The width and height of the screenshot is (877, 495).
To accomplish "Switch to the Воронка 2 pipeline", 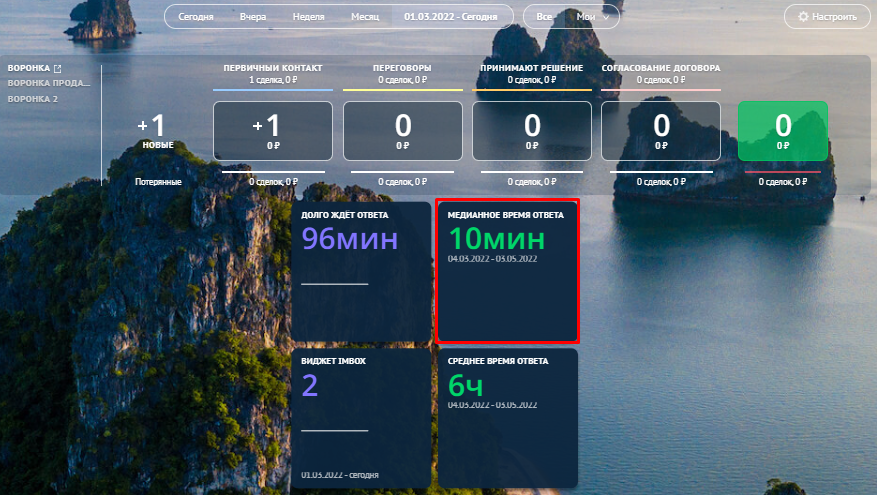I will (x=33, y=99).
